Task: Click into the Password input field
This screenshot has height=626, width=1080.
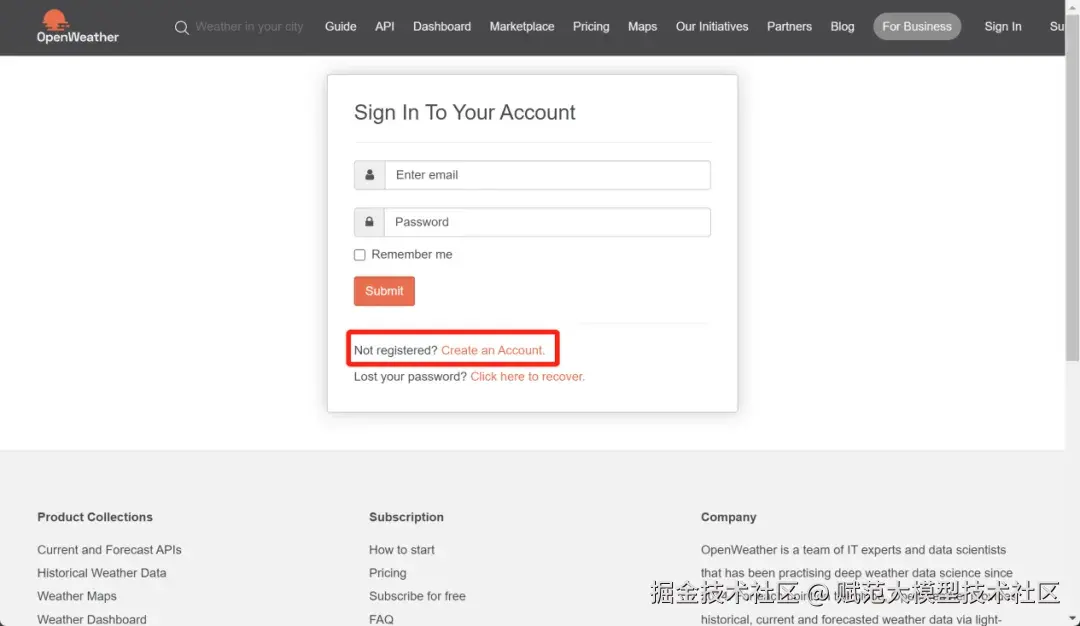Action: click(547, 222)
